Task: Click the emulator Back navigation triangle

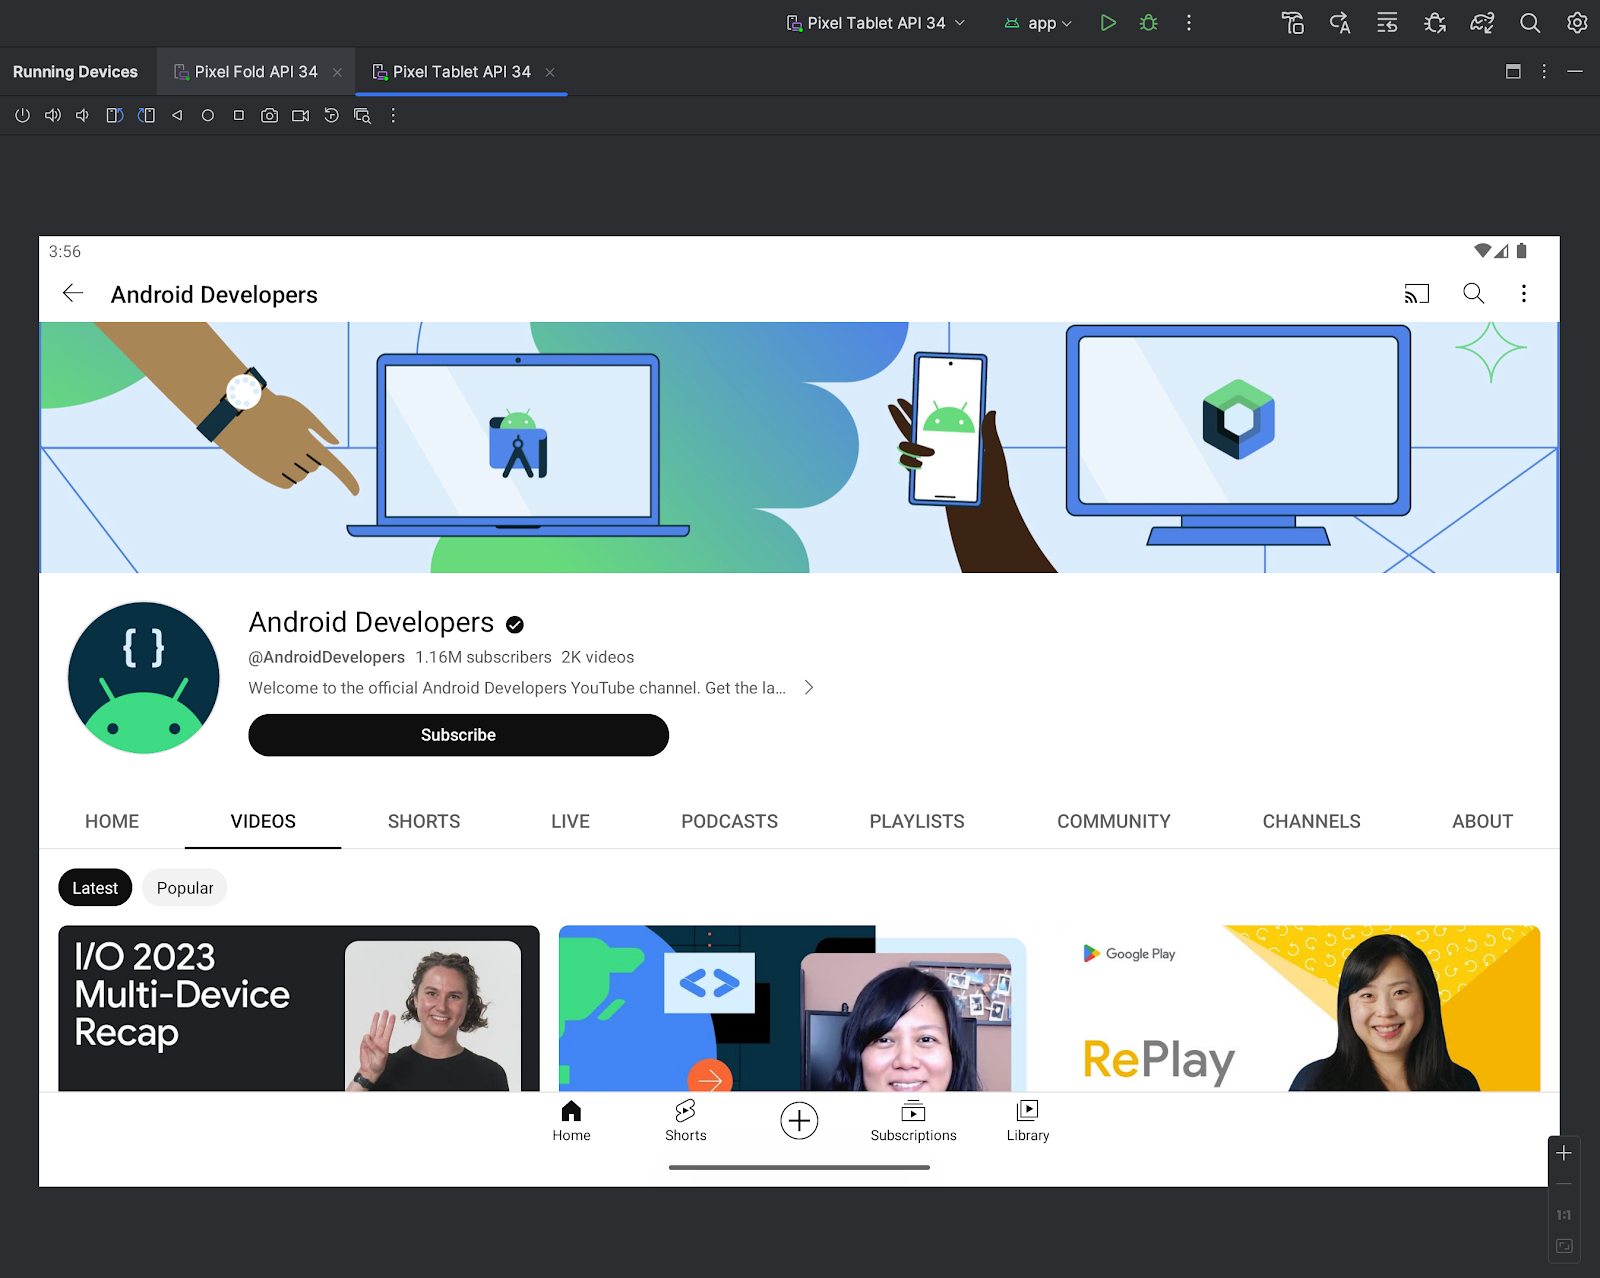Action: [177, 116]
